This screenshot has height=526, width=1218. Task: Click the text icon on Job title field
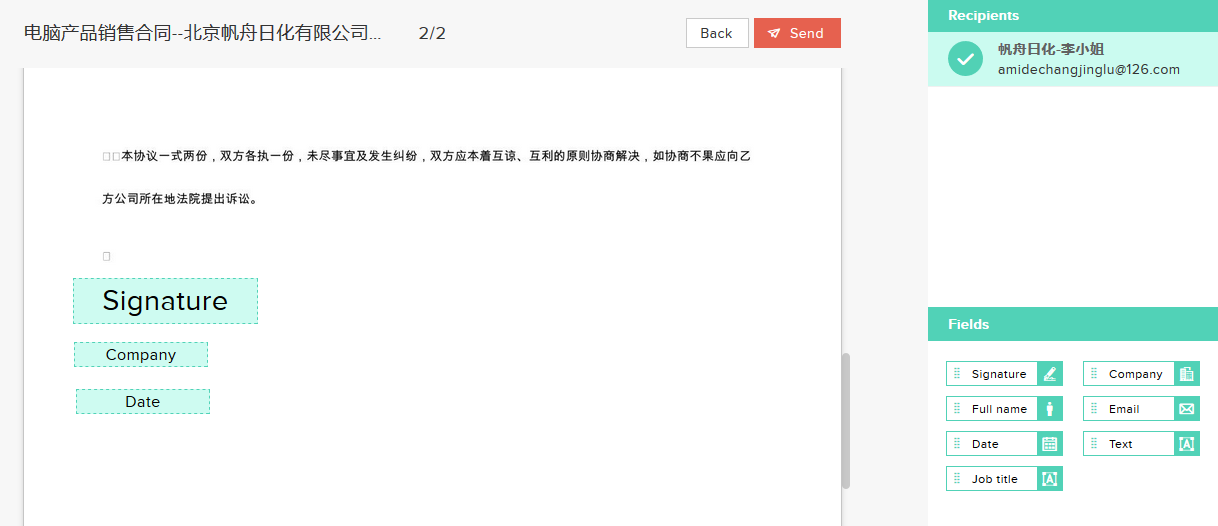1049,479
